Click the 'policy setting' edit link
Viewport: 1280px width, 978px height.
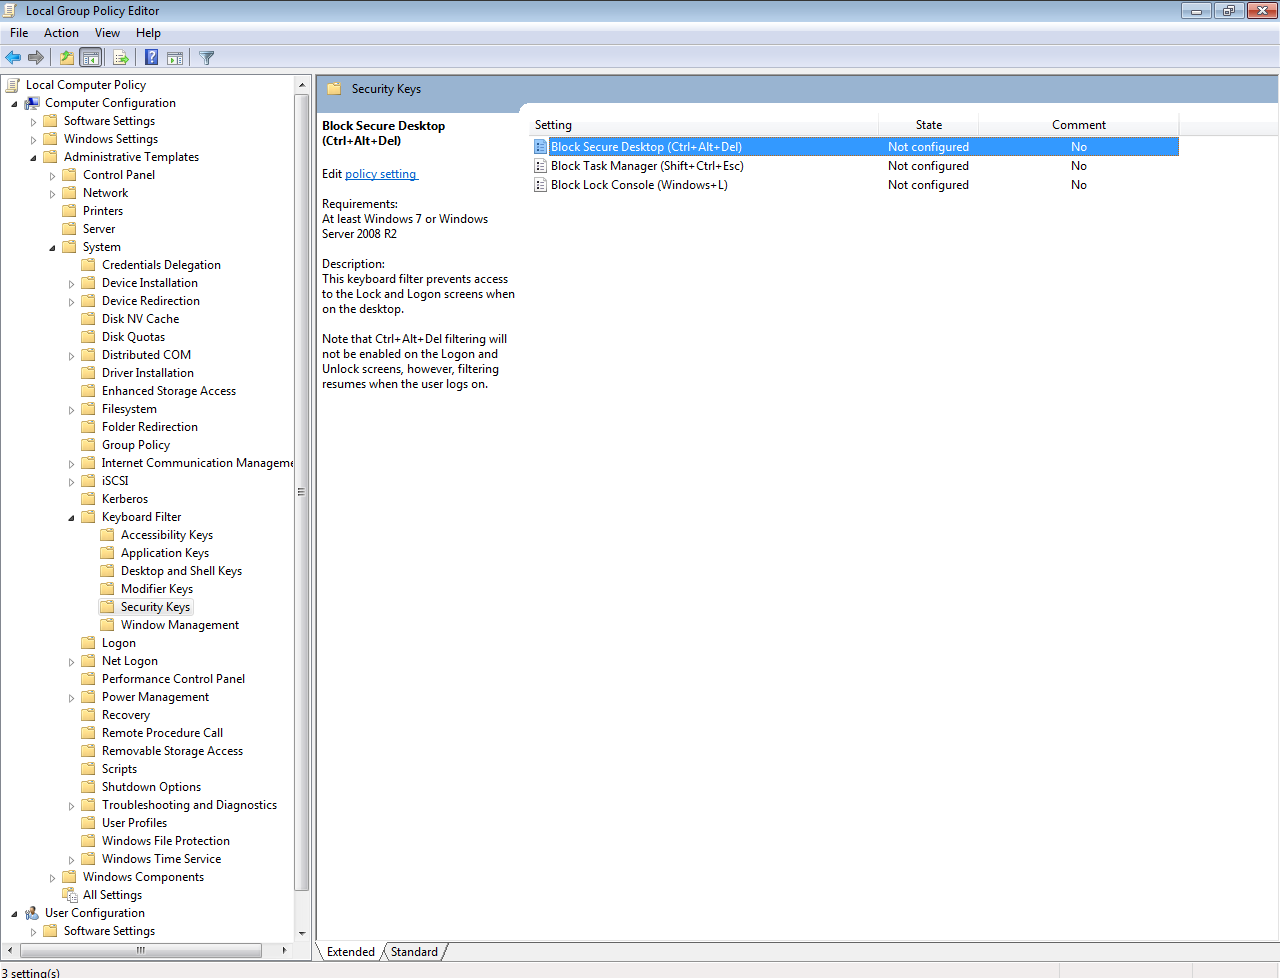380,174
